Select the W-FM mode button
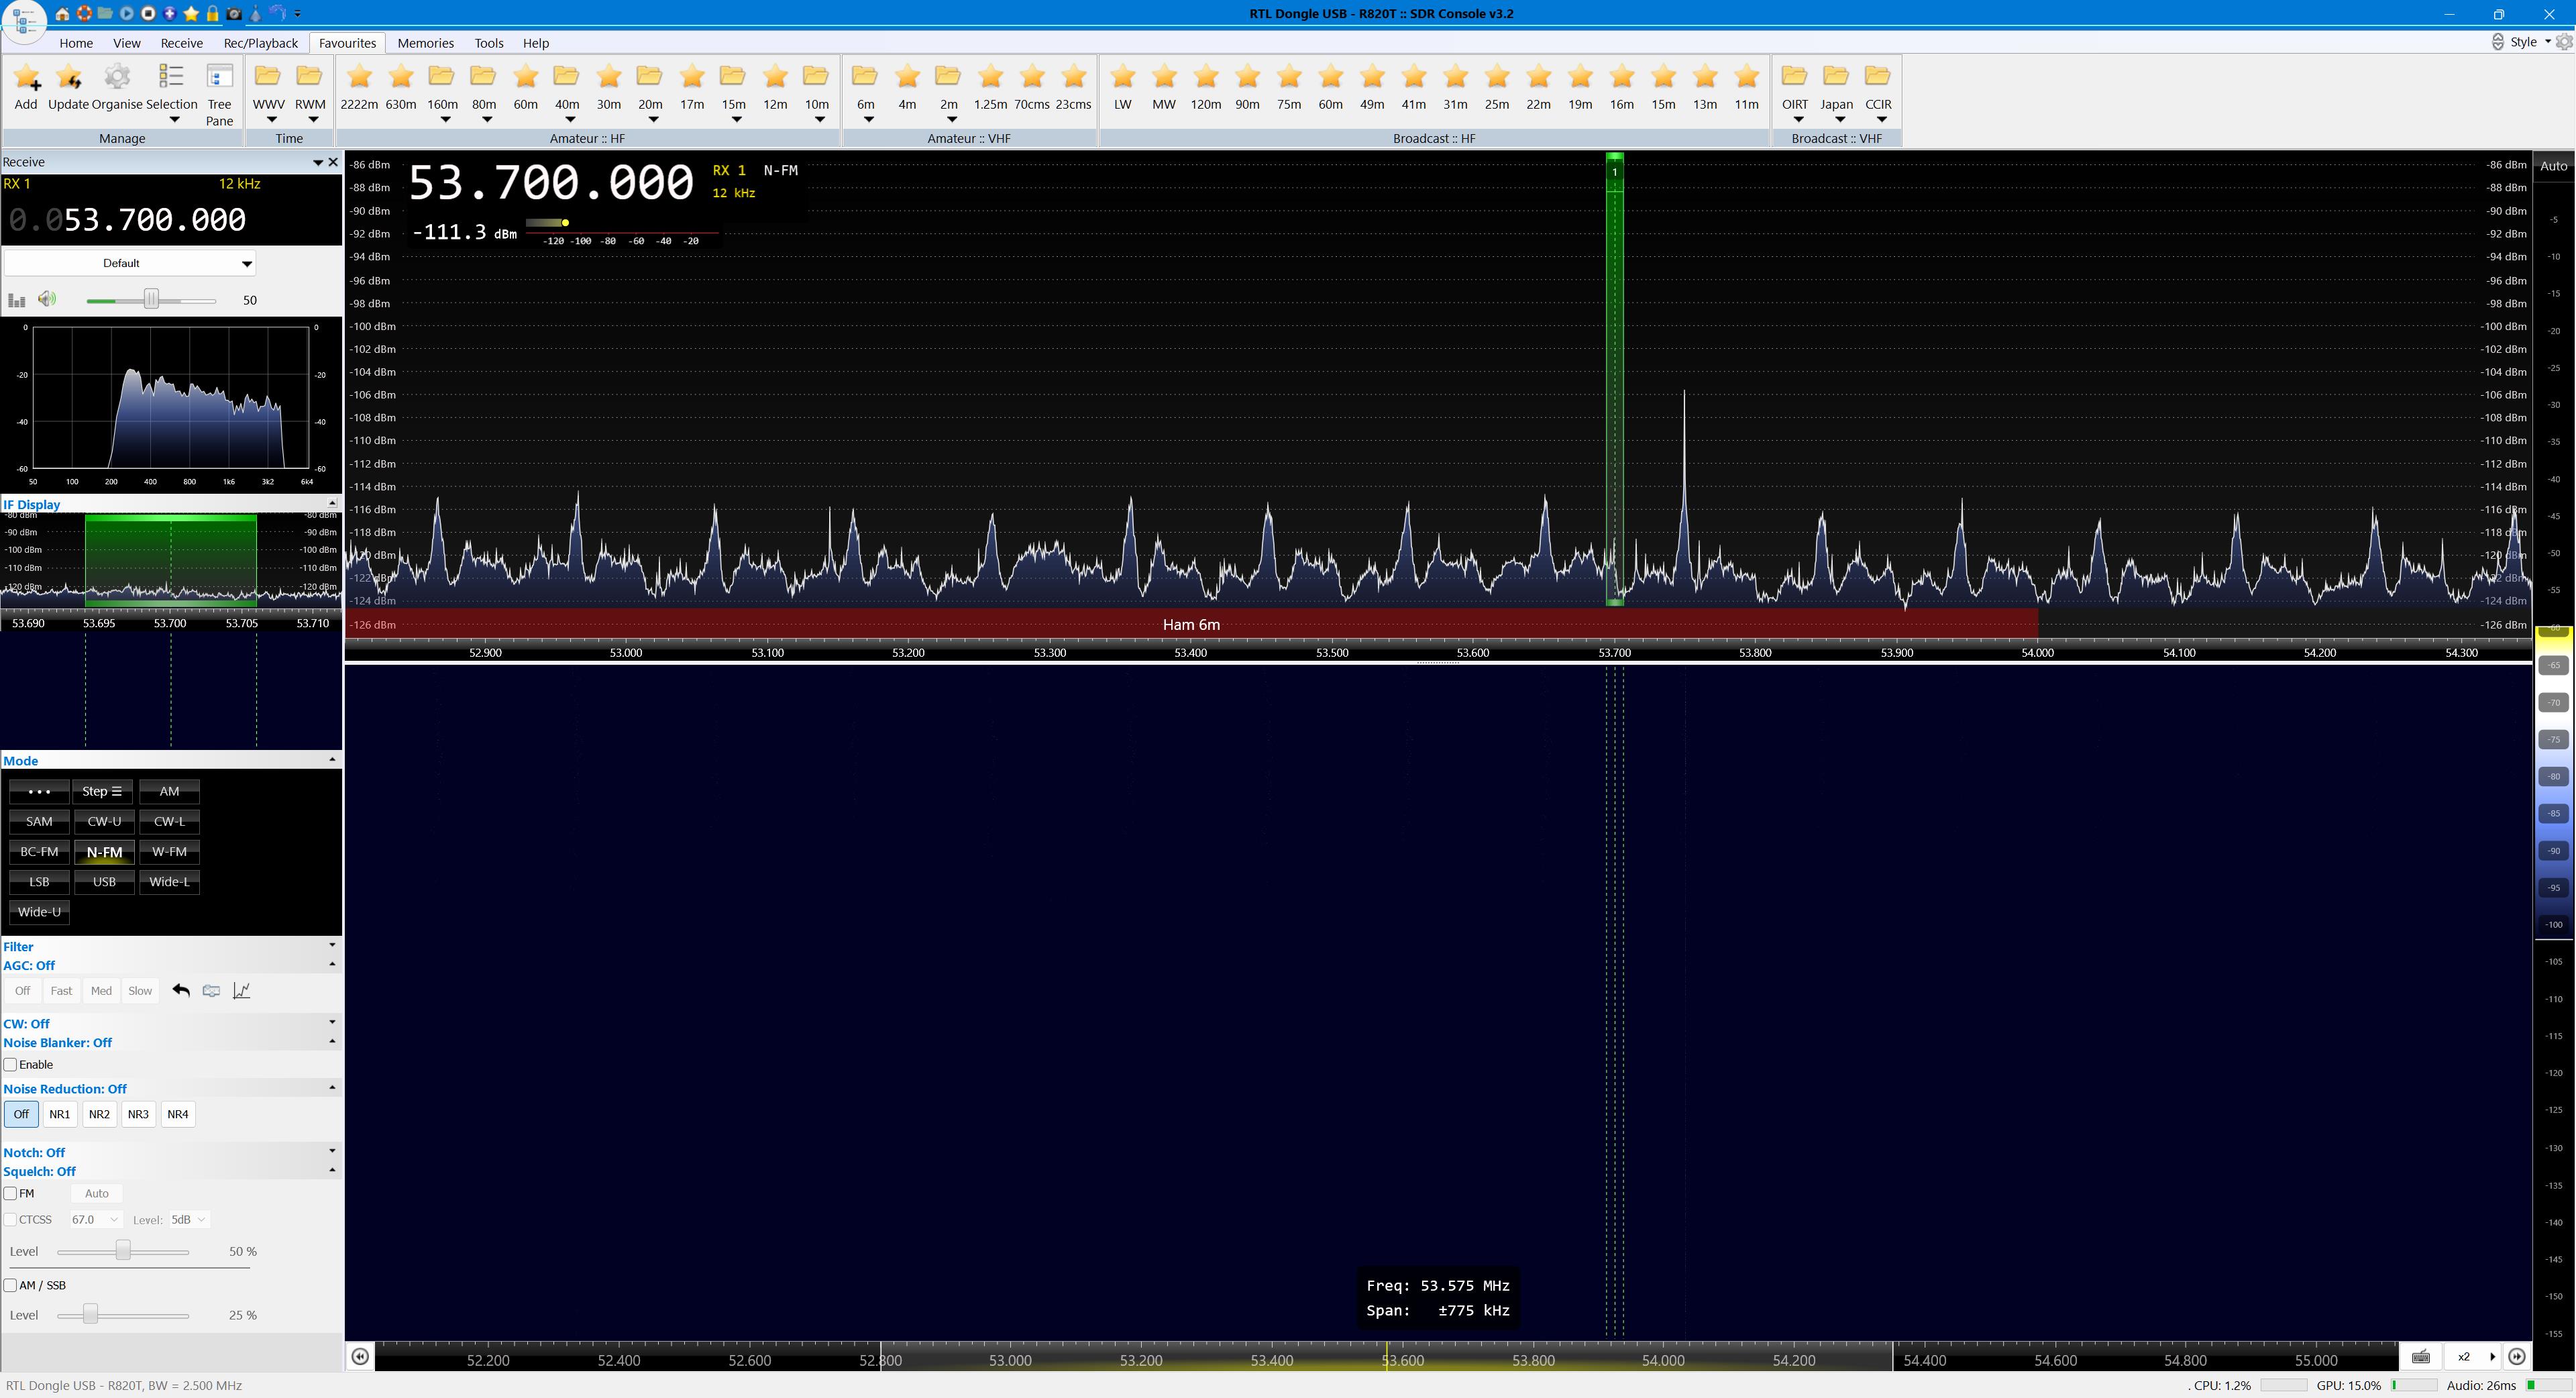This screenshot has height=1398, width=2576. click(169, 851)
